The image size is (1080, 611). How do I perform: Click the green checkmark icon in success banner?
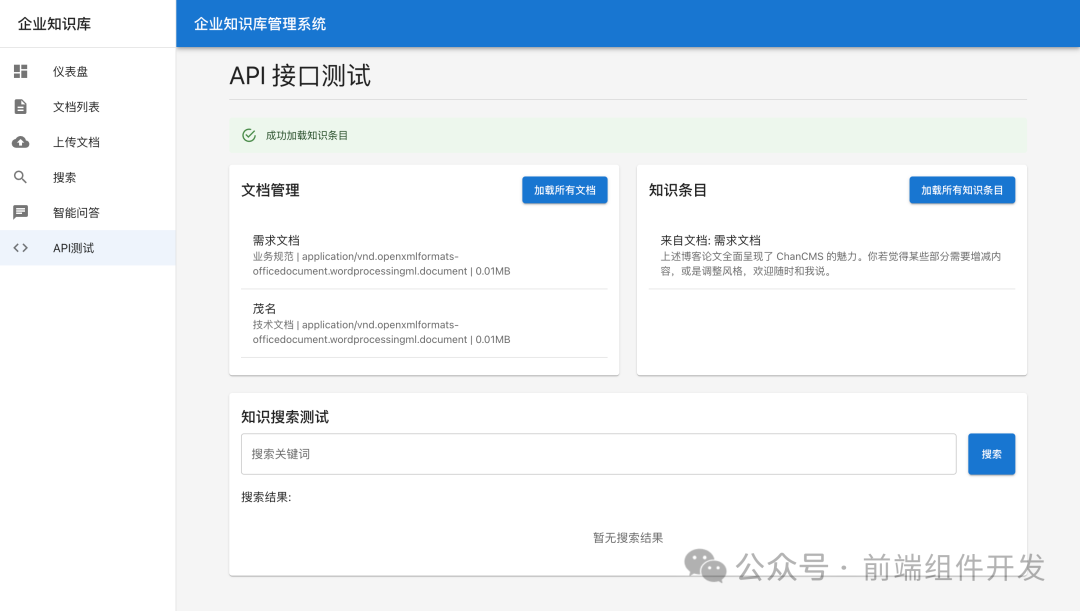tap(249, 135)
